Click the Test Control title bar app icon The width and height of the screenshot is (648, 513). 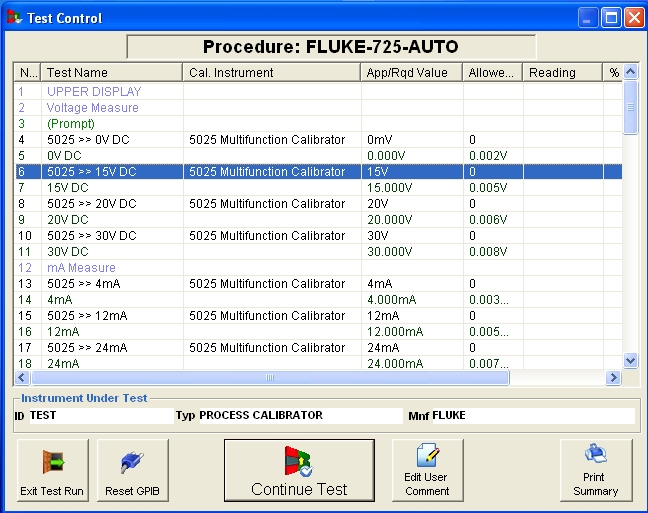pos(14,18)
